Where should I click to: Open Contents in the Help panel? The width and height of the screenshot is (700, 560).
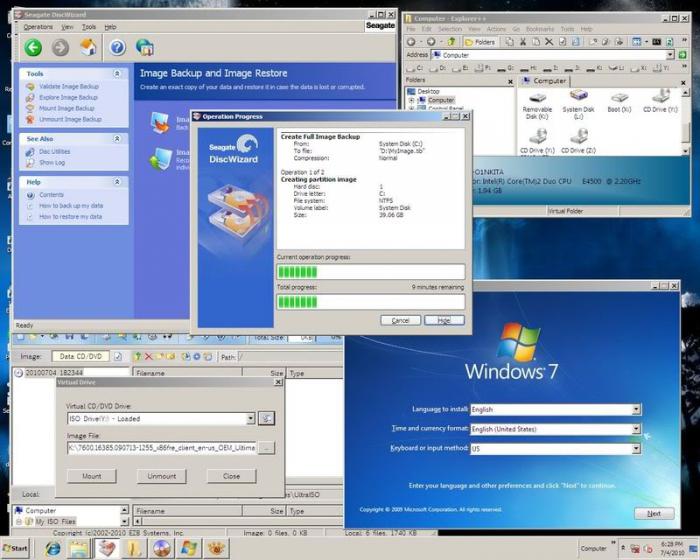point(51,195)
